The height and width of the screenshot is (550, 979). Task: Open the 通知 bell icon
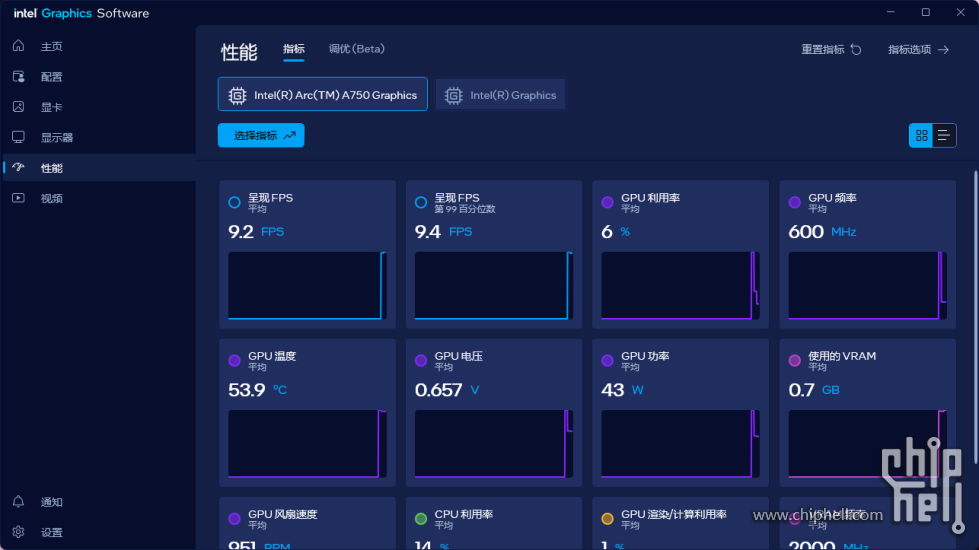point(19,501)
